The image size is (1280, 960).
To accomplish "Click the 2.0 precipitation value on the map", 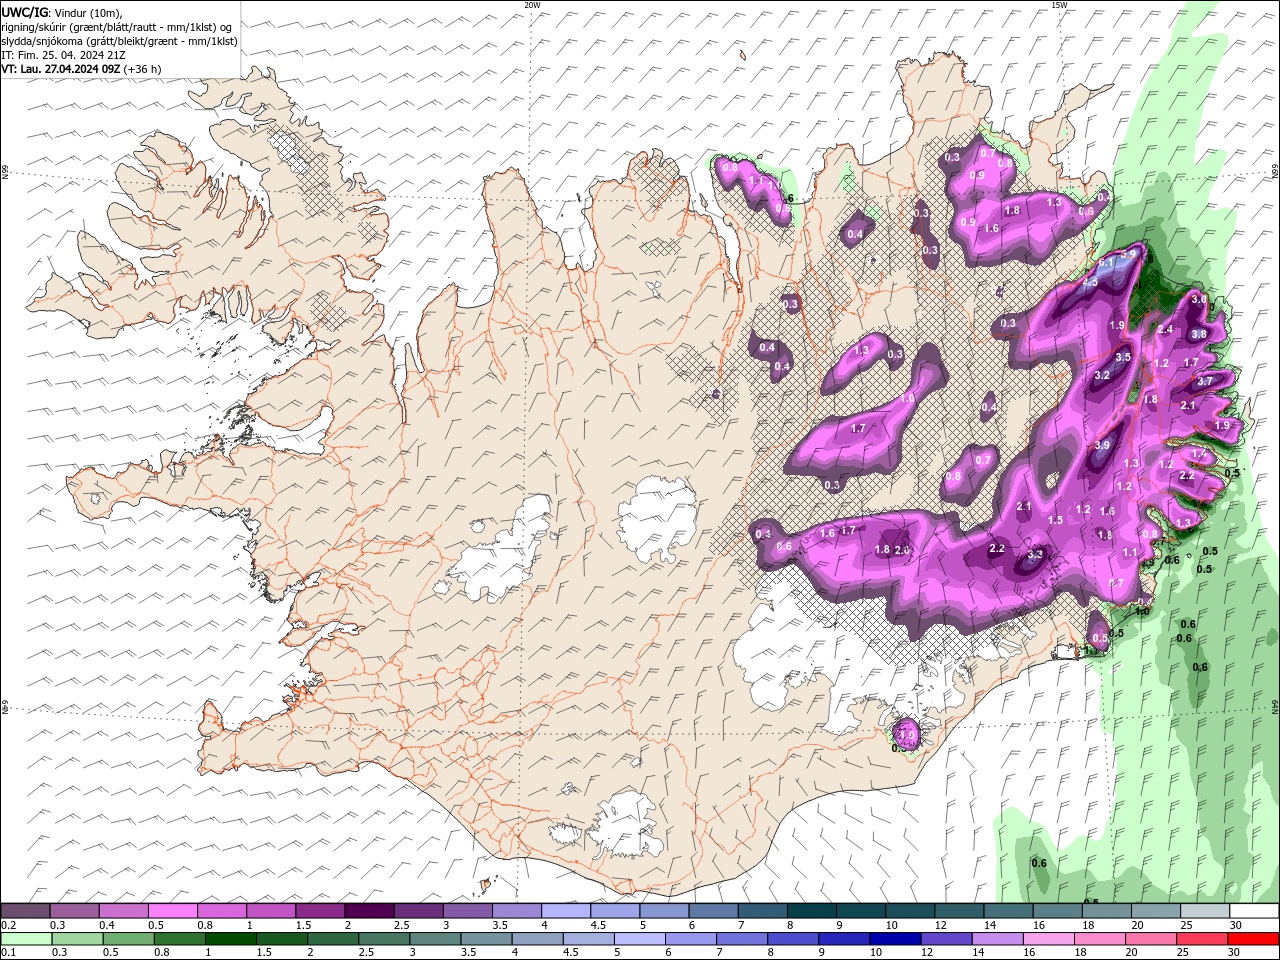I will click(902, 550).
